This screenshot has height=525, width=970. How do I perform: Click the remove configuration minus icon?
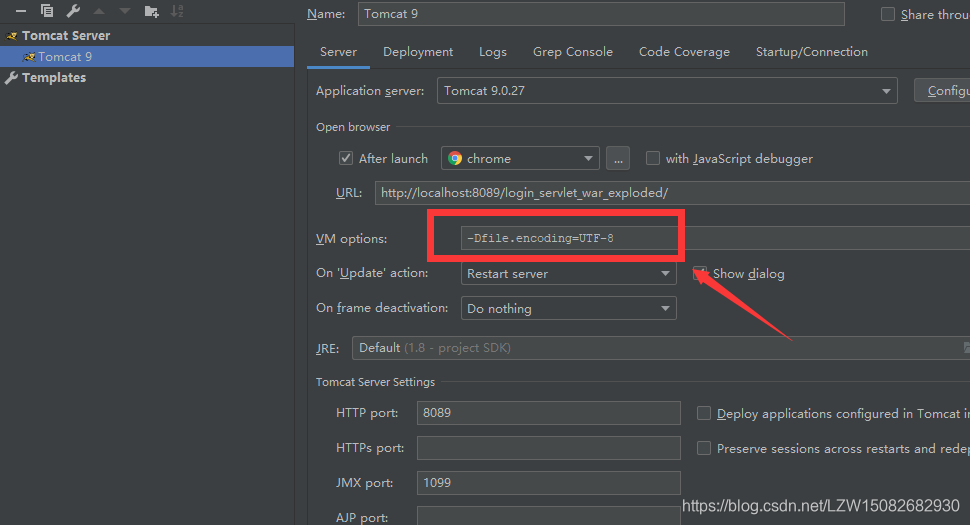pos(20,11)
